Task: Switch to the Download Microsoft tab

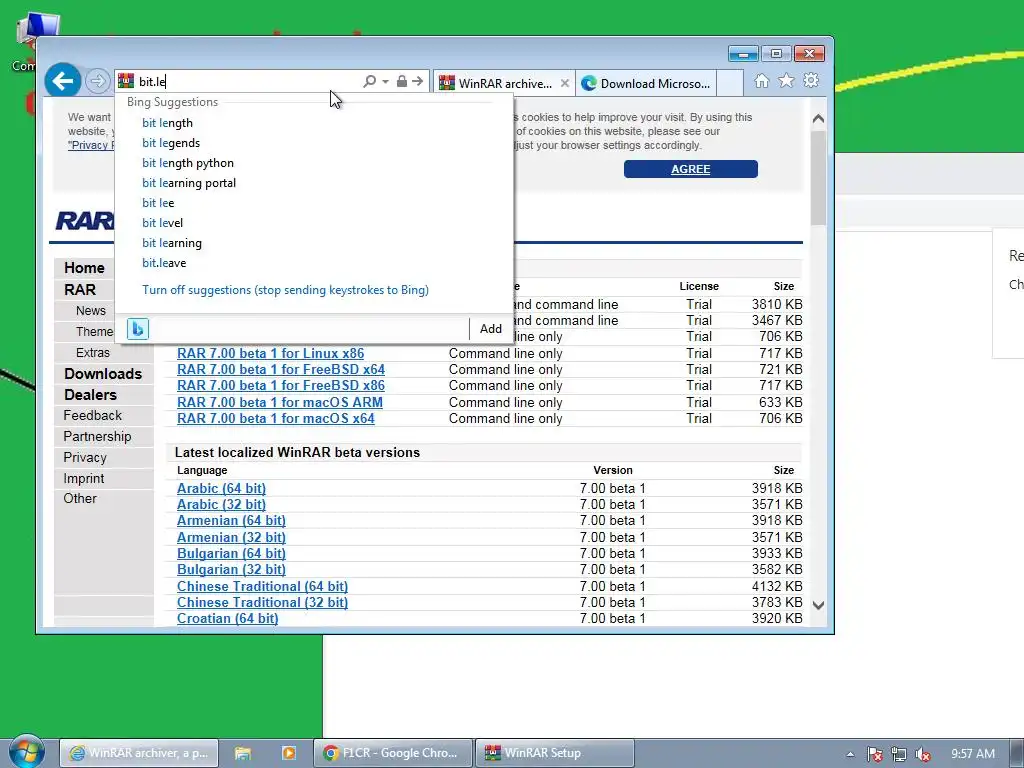Action: [645, 83]
